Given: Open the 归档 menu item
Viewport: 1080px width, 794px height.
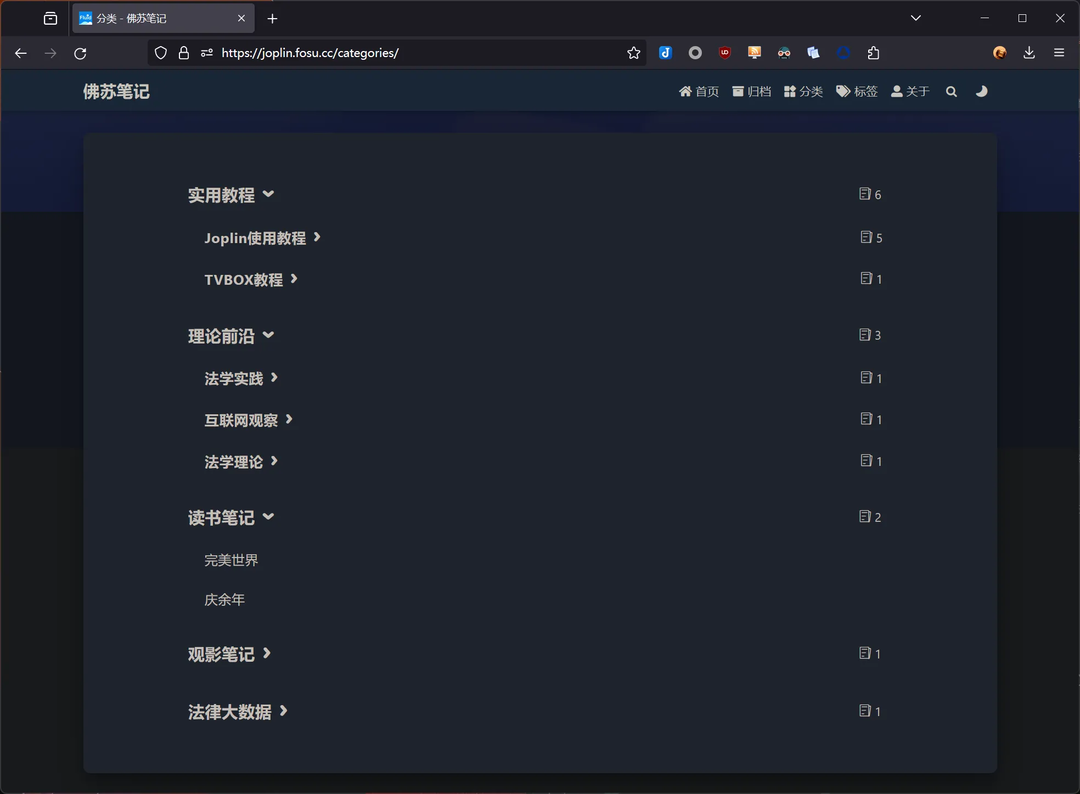Looking at the screenshot, I should [751, 90].
